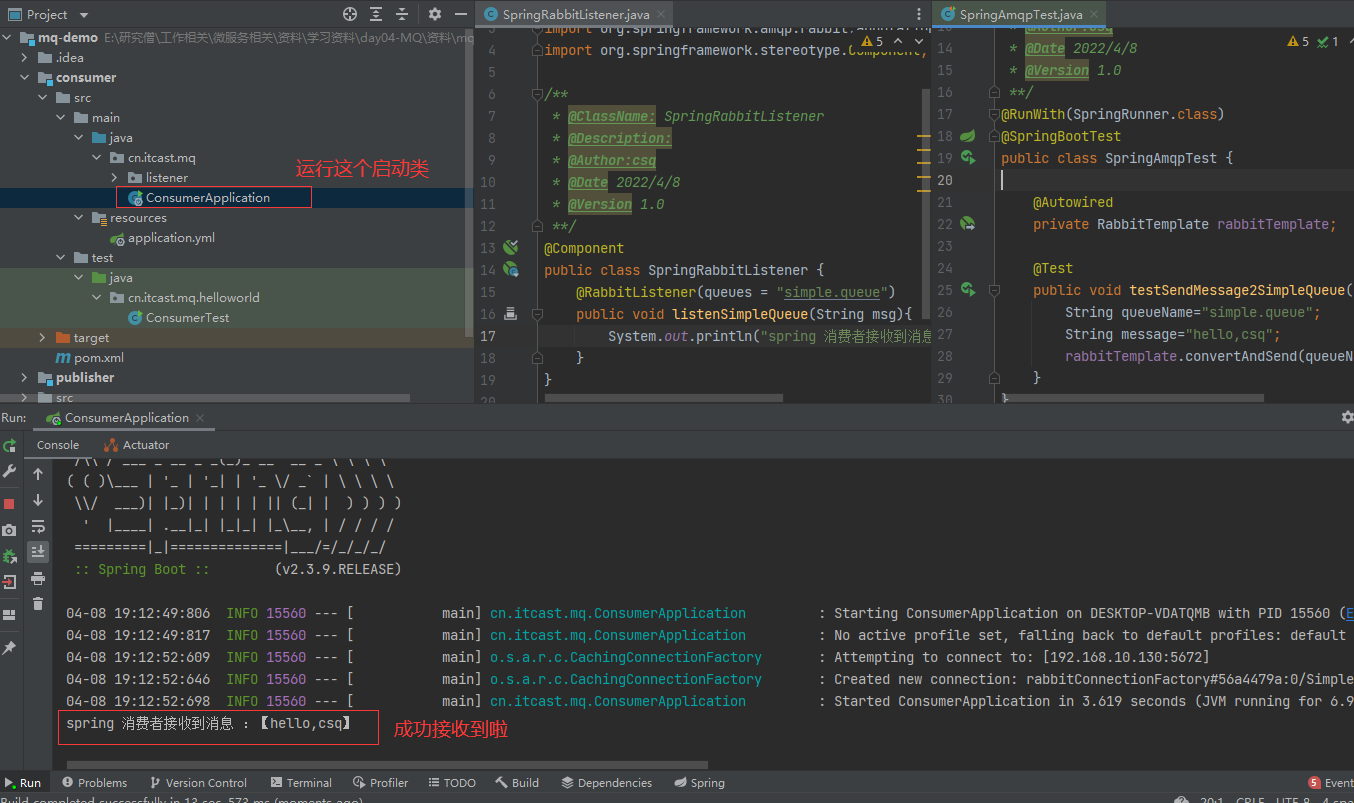Click the print console icon
This screenshot has height=803, width=1354.
coord(38,578)
